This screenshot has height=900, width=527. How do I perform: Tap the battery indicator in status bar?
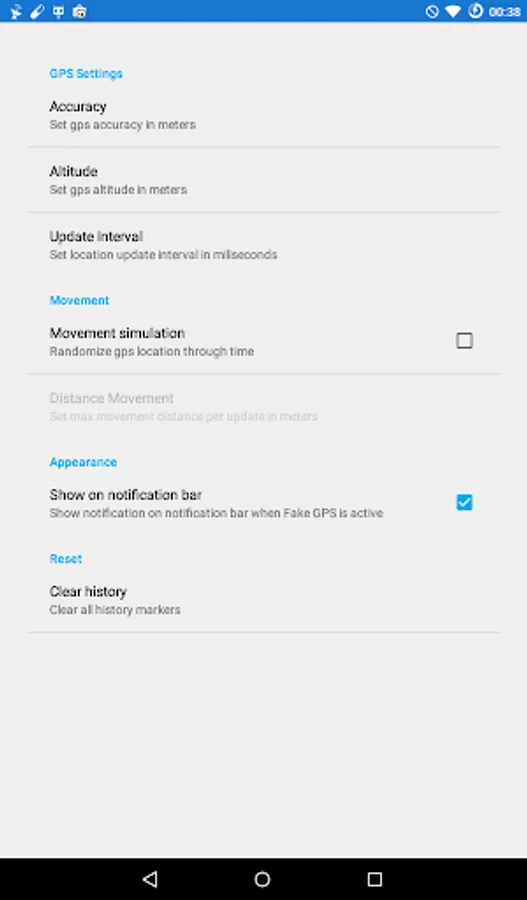coord(475,10)
